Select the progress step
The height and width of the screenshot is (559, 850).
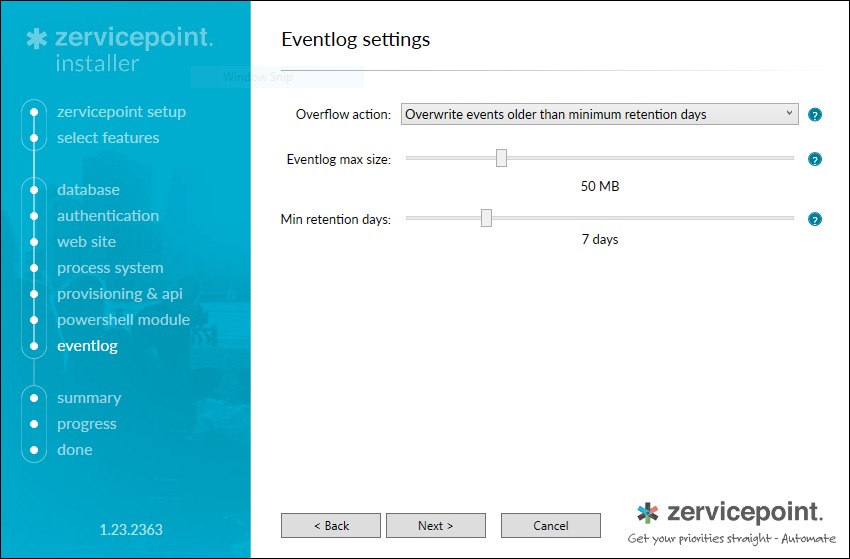[x=87, y=424]
